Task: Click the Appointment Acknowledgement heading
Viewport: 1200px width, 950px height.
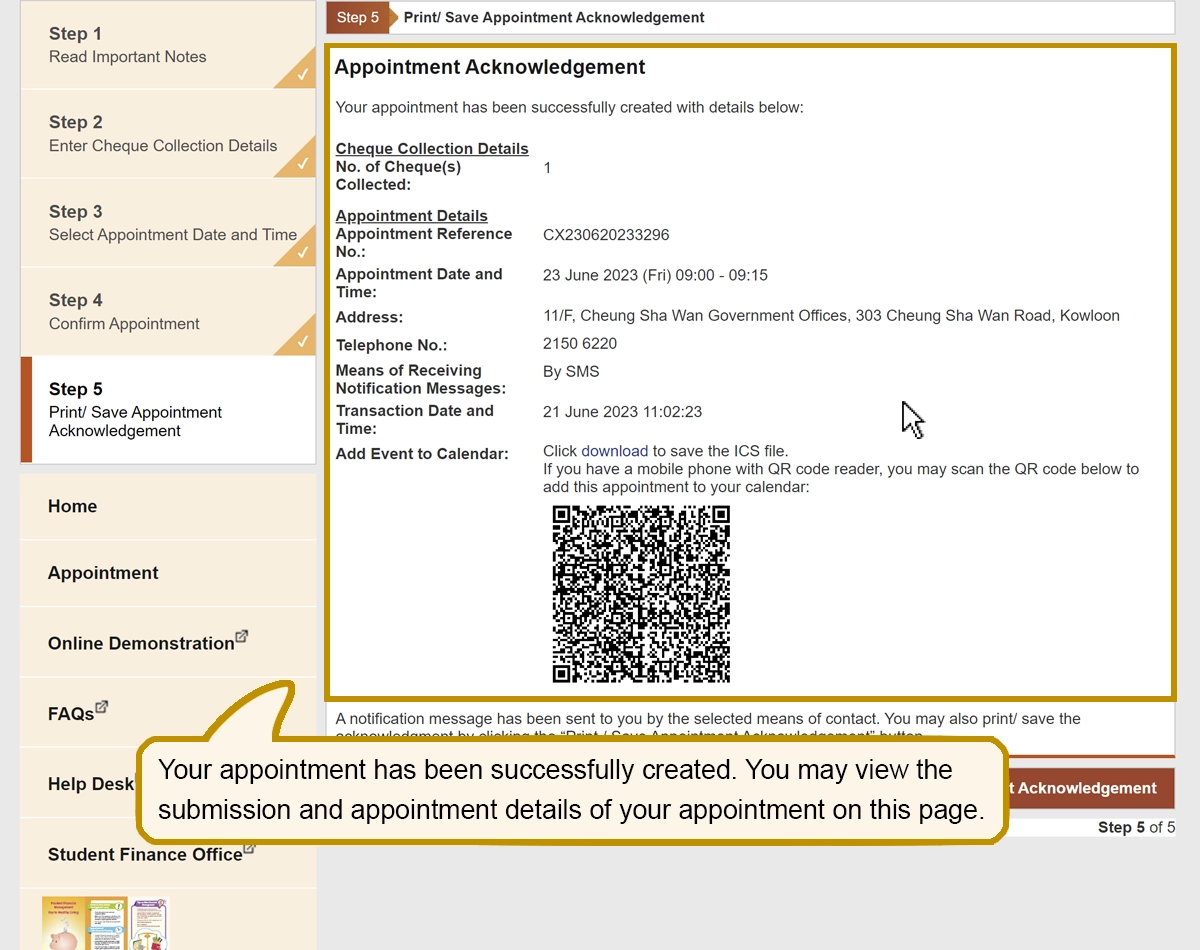Action: click(x=490, y=67)
